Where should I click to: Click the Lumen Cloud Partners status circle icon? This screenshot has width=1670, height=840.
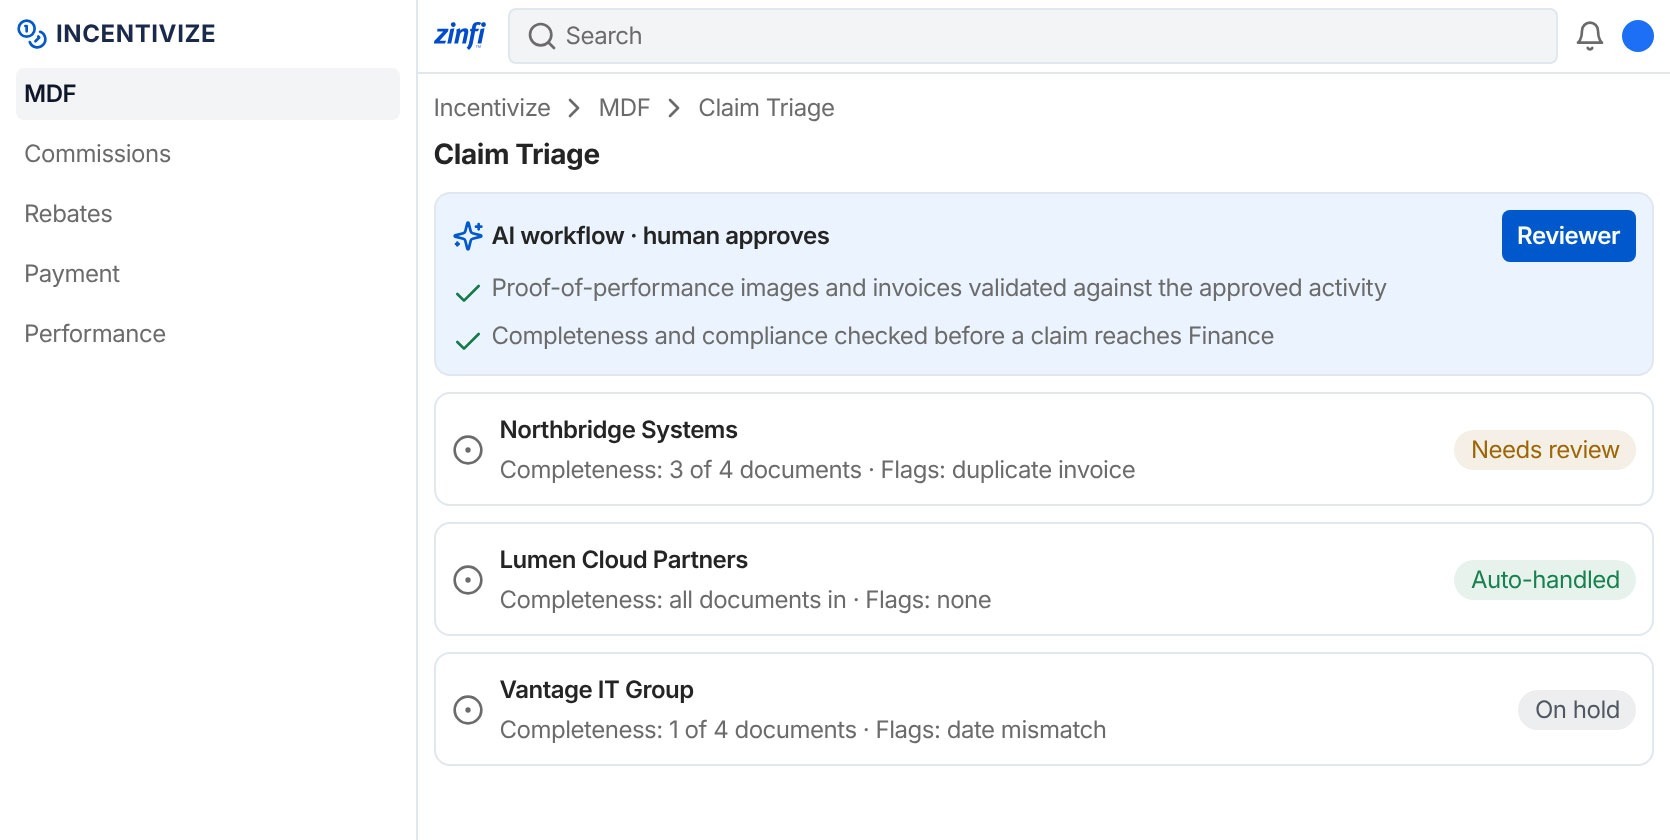468,580
